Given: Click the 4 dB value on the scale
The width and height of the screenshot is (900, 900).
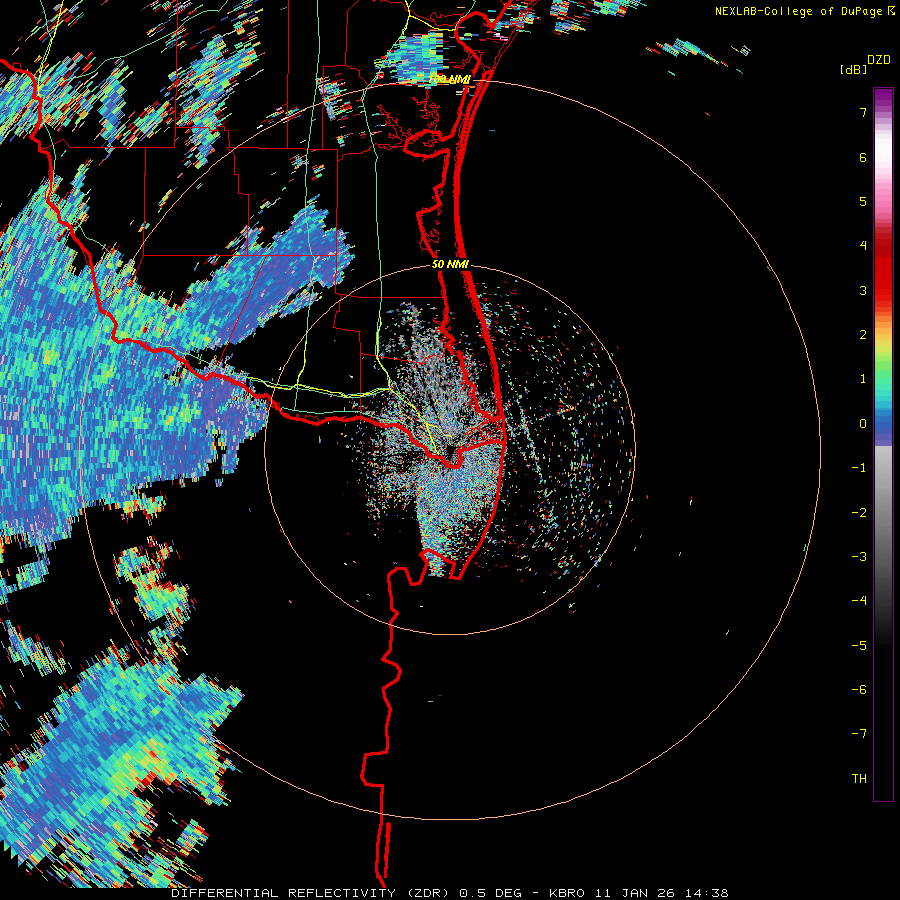Looking at the screenshot, I should [863, 246].
